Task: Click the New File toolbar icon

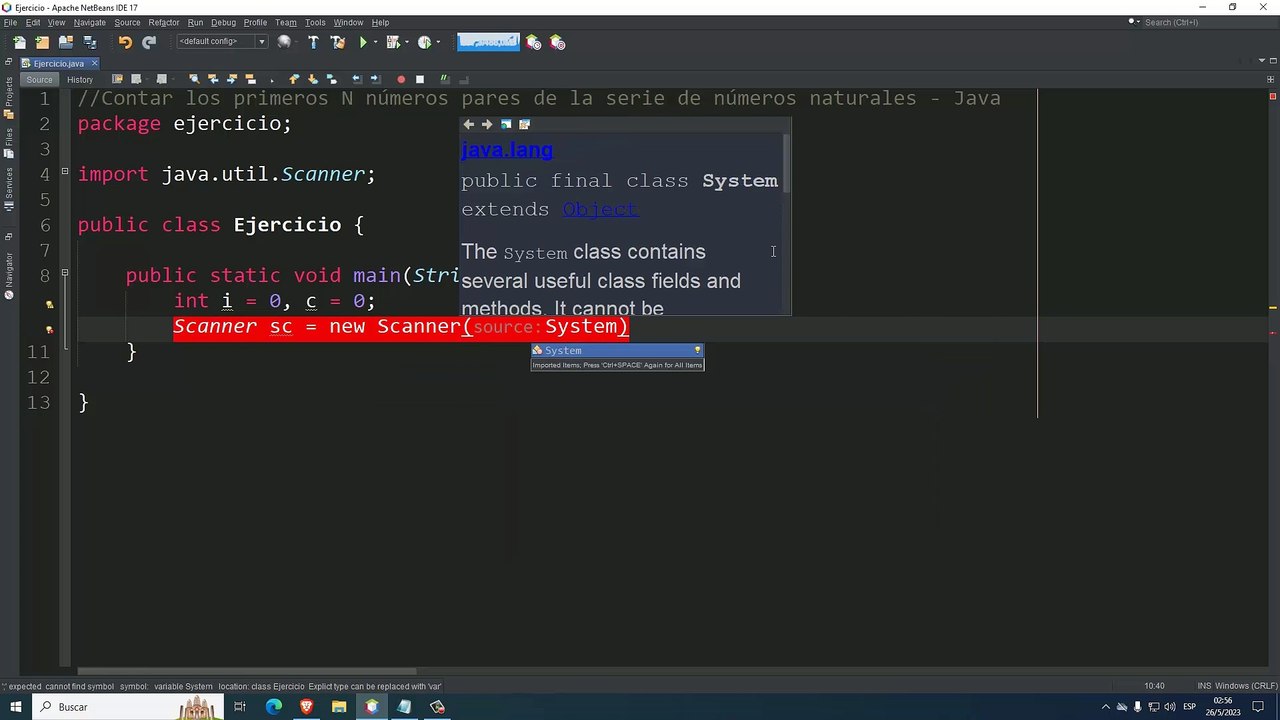Action: coord(19,42)
